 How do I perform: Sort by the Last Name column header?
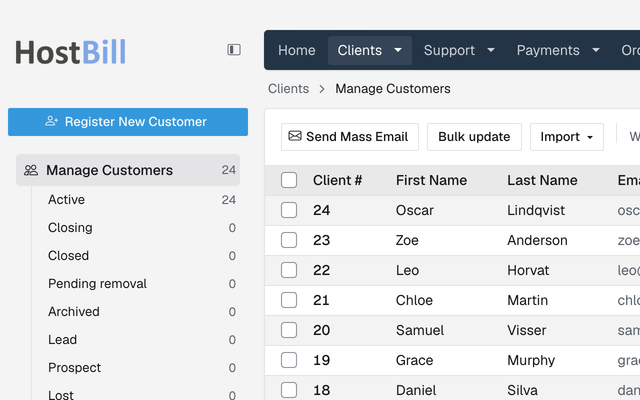(x=542, y=180)
